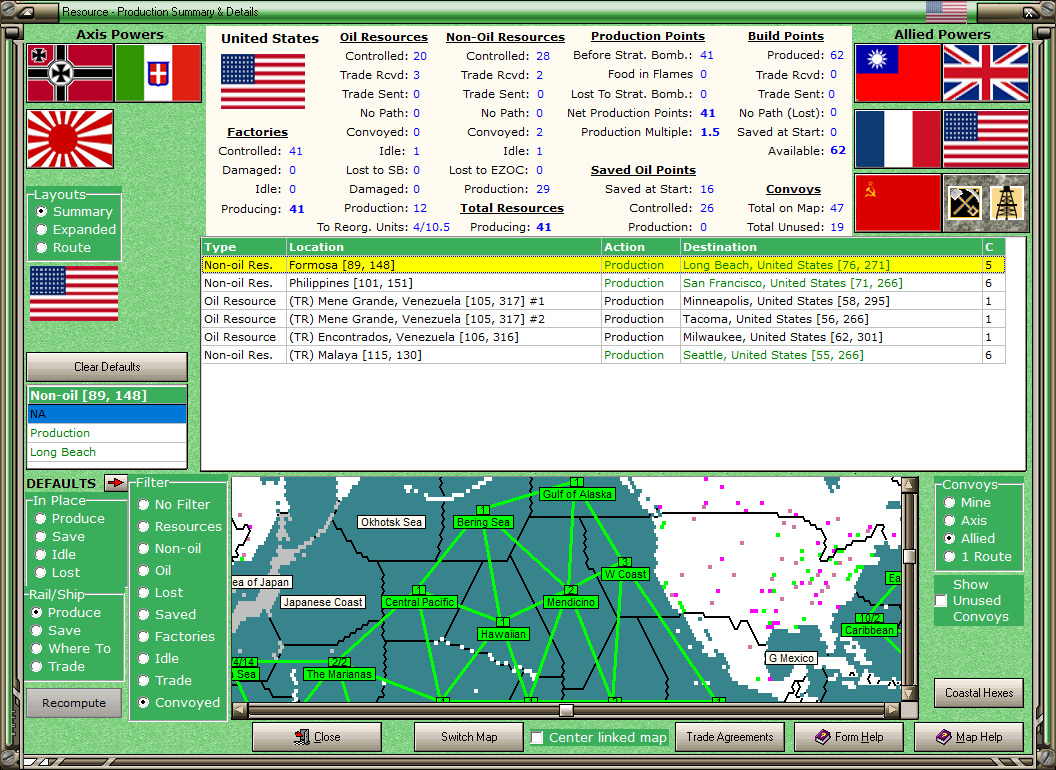The width and height of the screenshot is (1056, 770).
Task: Click The Marianas sea area marker
Action: click(339, 674)
